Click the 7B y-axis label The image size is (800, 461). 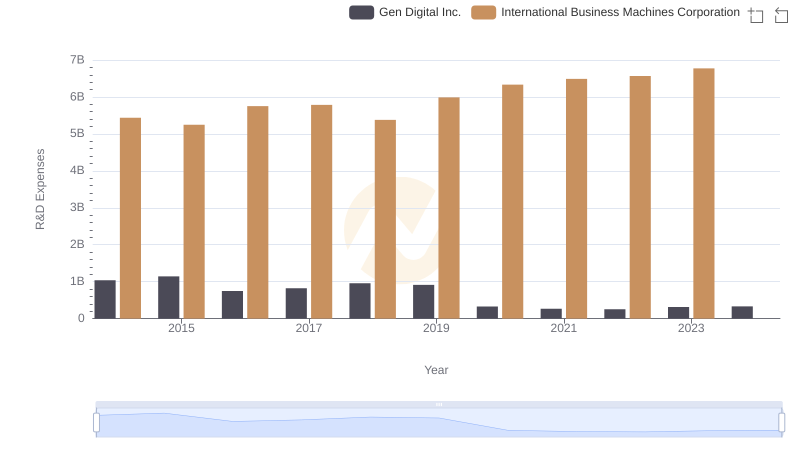point(77,60)
